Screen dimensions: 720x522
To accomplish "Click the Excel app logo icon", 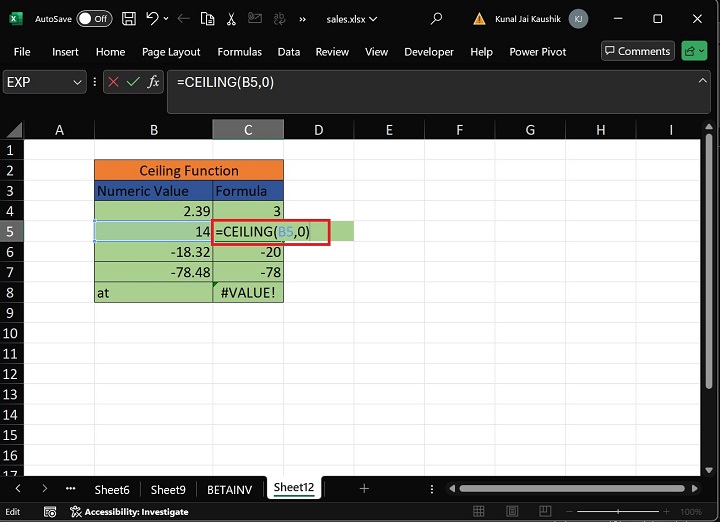I will click(x=16, y=19).
